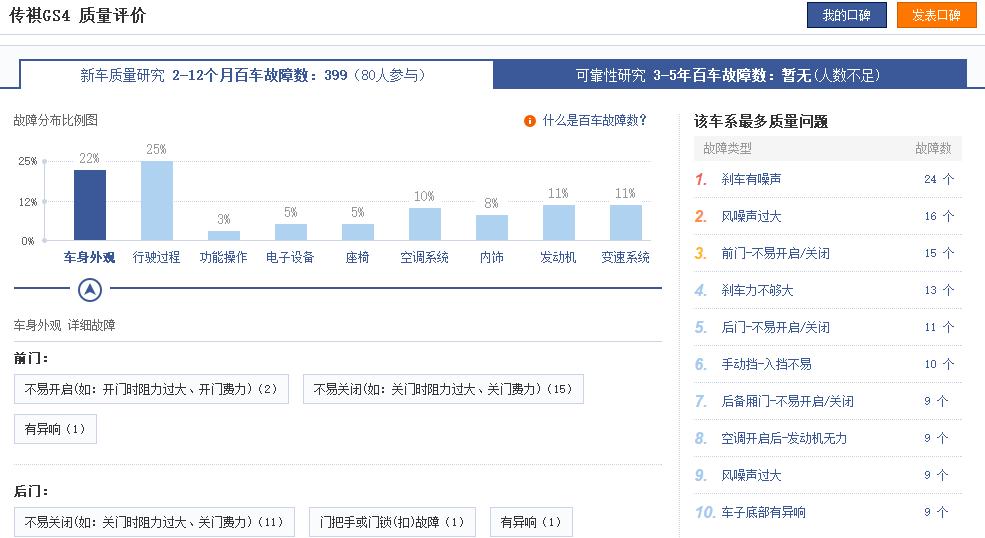Screen dimensions: 985x538
Task: Click the 24 个 count for 刹车有噪声
Action: [939, 179]
